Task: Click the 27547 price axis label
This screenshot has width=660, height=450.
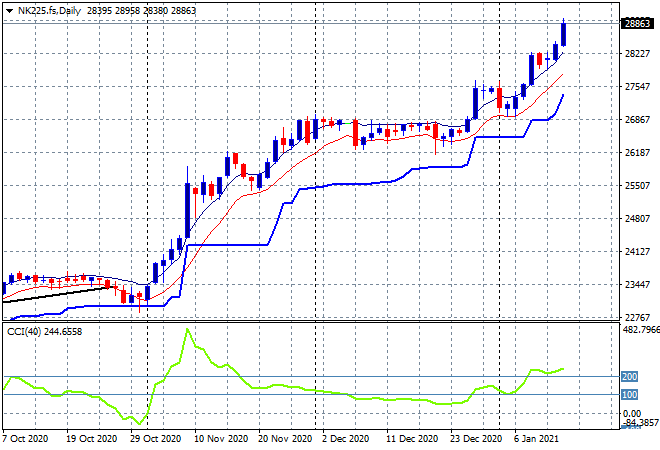Action: [637, 86]
